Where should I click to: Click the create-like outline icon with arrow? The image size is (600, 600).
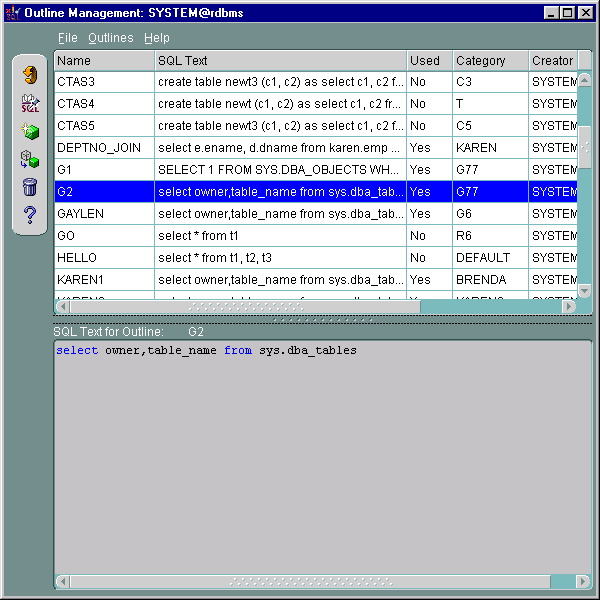[x=29, y=159]
